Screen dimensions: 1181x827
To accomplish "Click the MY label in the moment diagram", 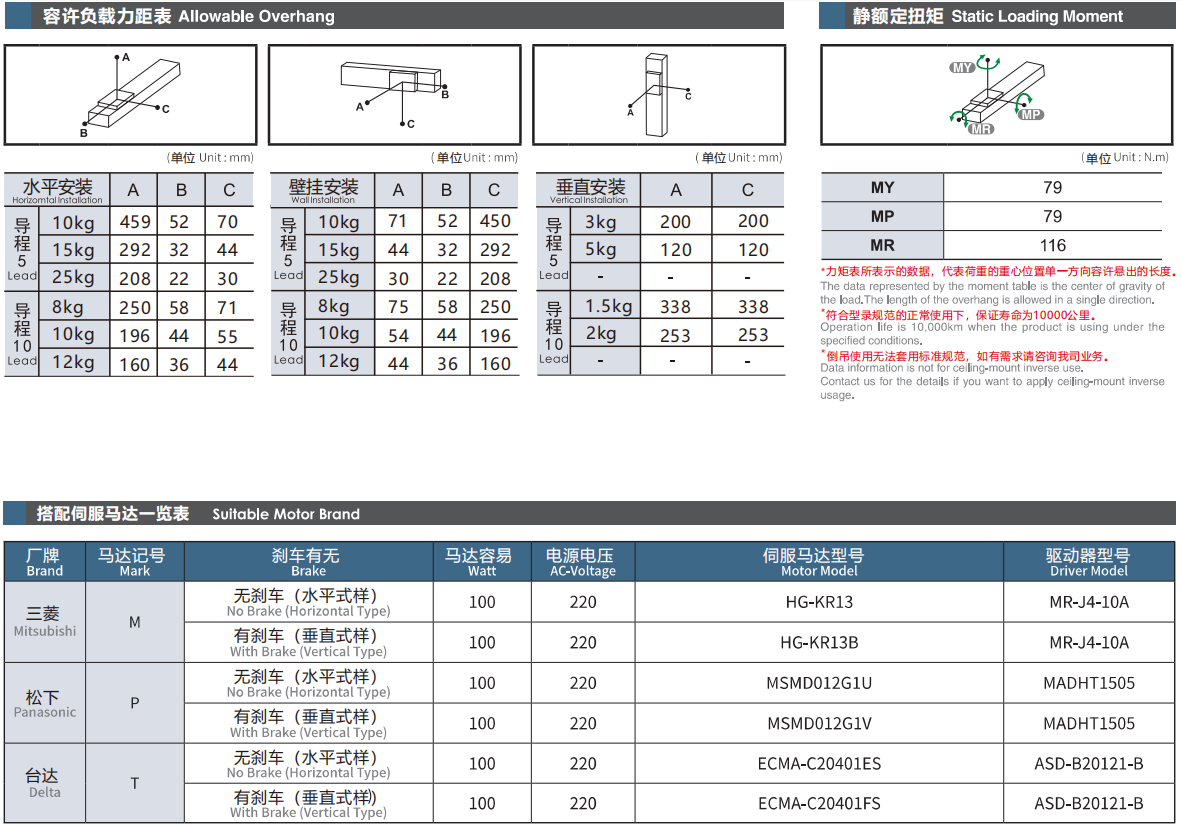I will tap(962, 67).
